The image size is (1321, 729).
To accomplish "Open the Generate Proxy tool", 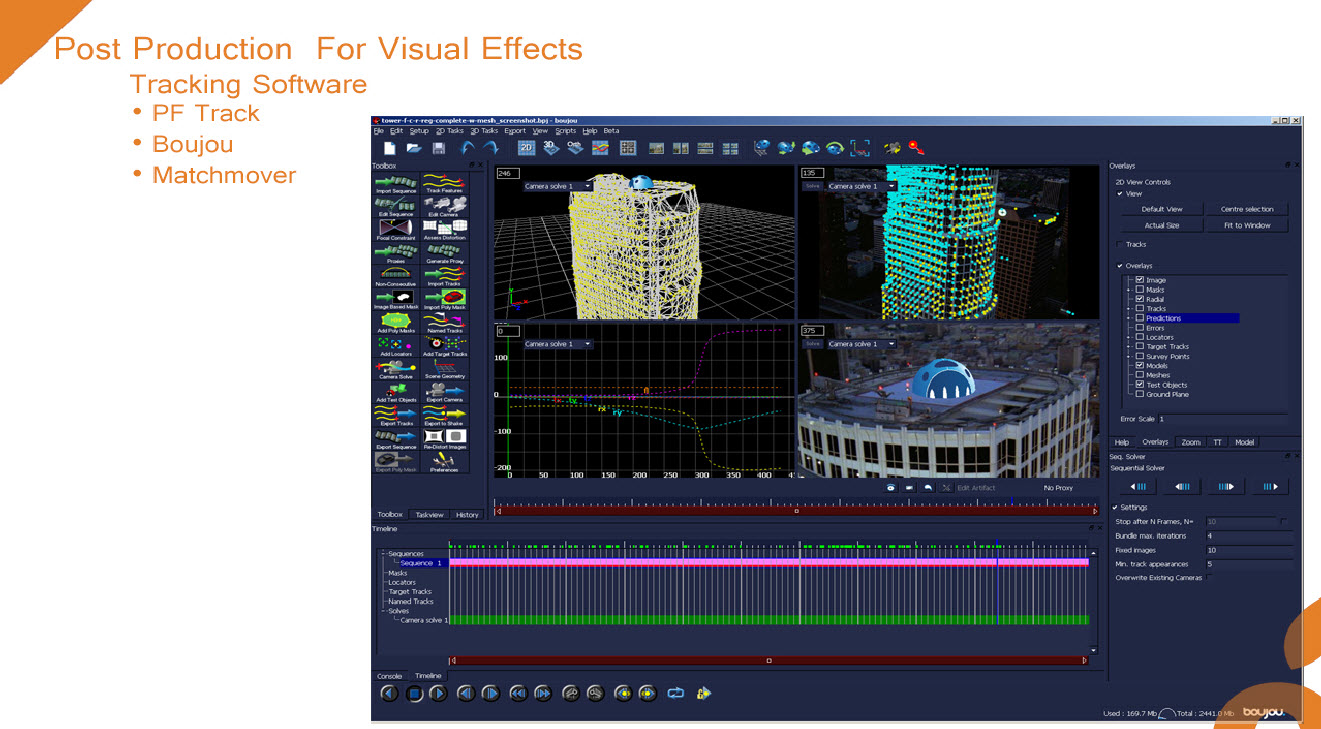I will point(444,251).
